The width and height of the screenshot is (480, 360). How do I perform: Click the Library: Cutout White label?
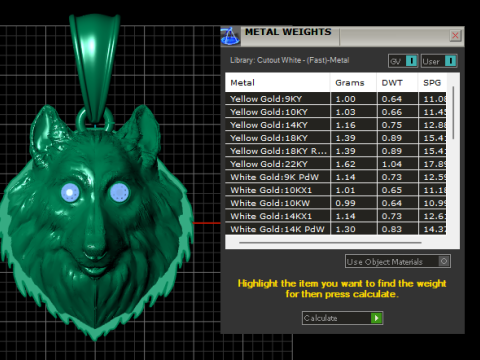289,60
